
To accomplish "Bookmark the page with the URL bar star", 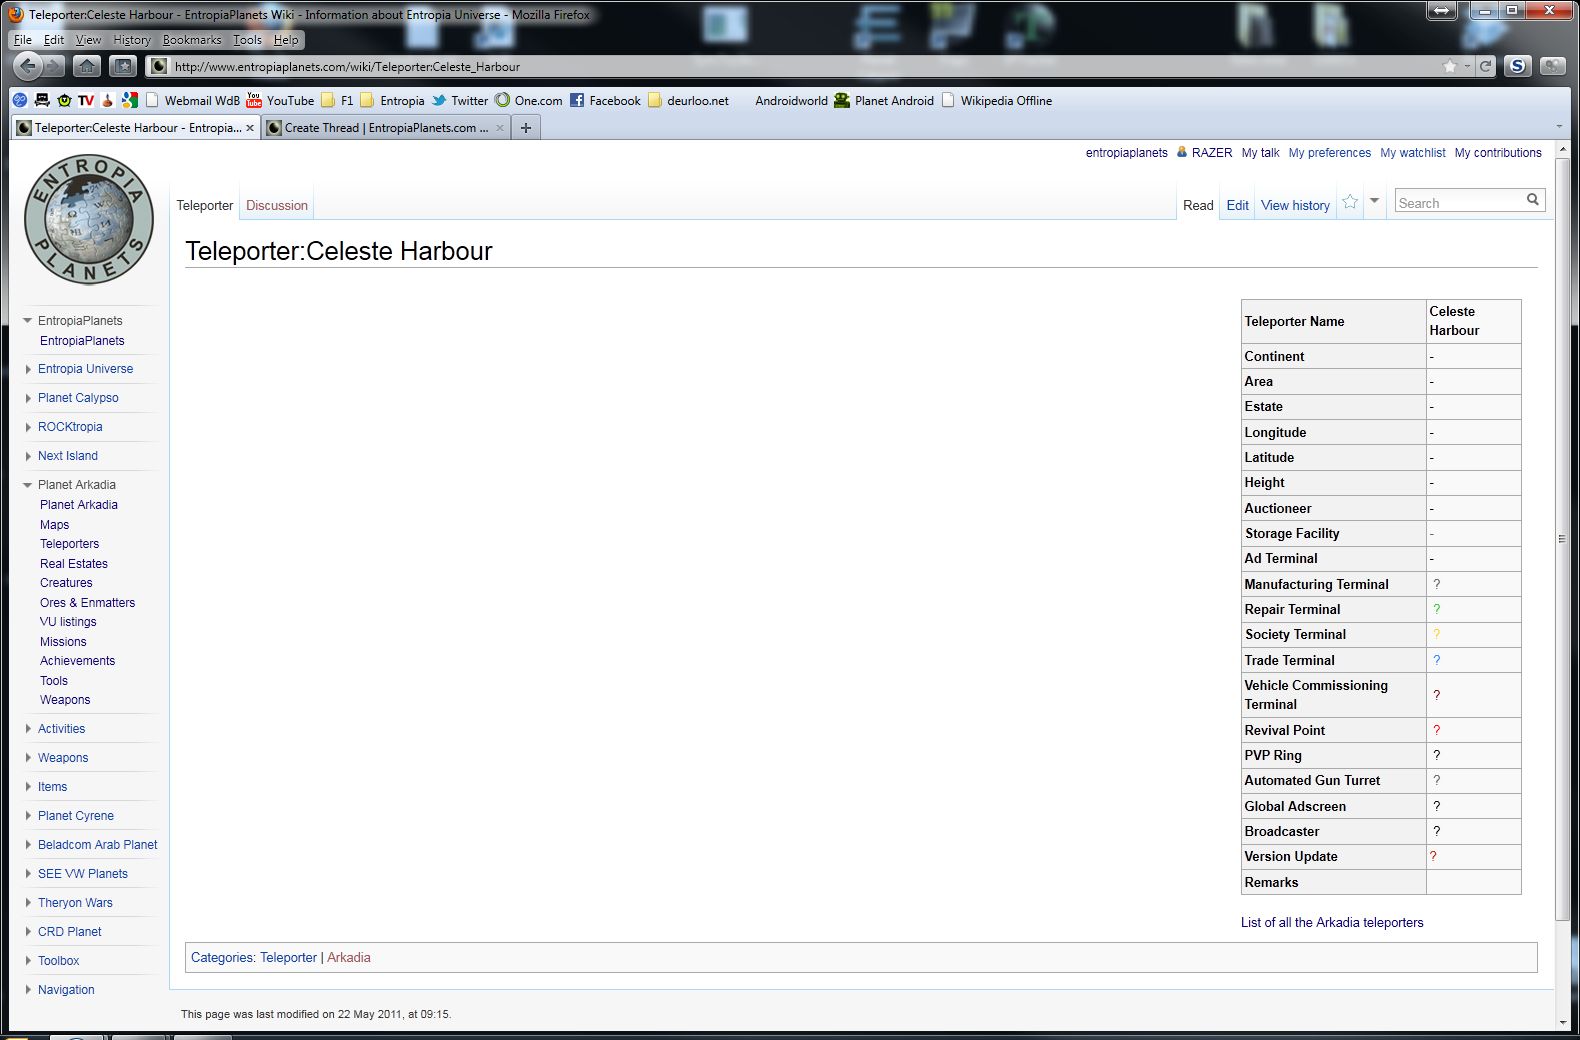I will [x=1449, y=67].
